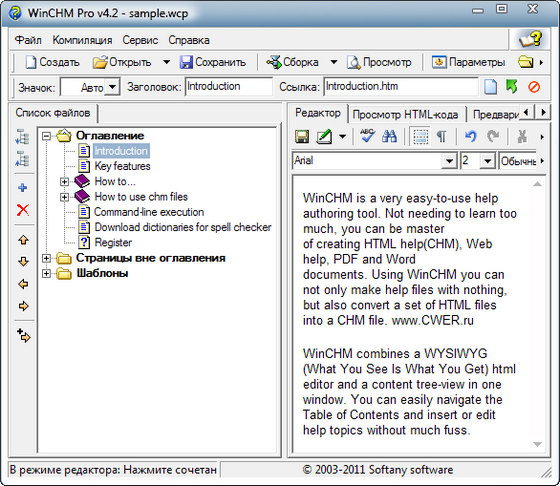Open the Файл menu
560x486 pixels.
28,40
